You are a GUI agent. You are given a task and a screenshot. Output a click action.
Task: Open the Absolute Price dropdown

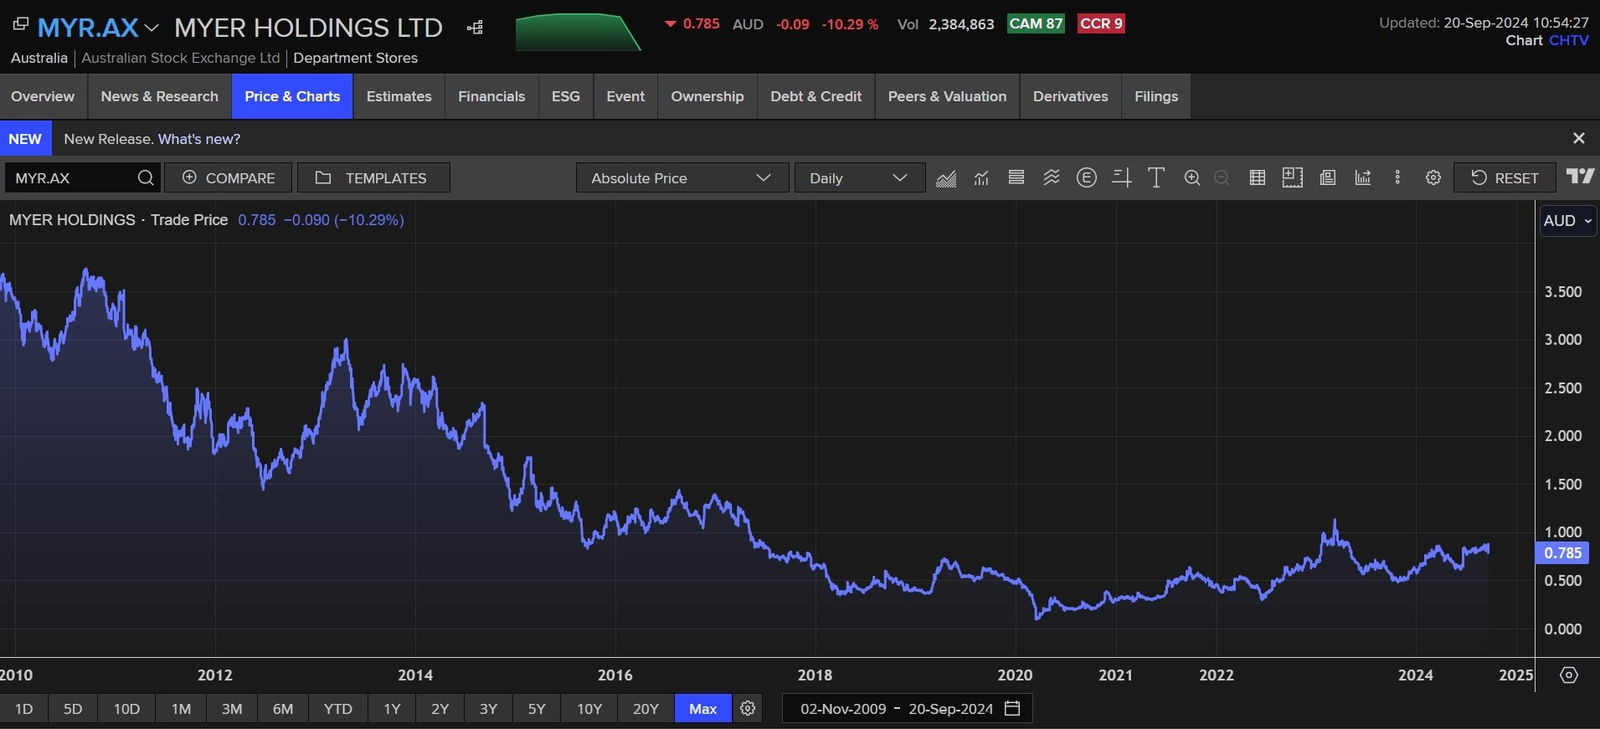[682, 178]
